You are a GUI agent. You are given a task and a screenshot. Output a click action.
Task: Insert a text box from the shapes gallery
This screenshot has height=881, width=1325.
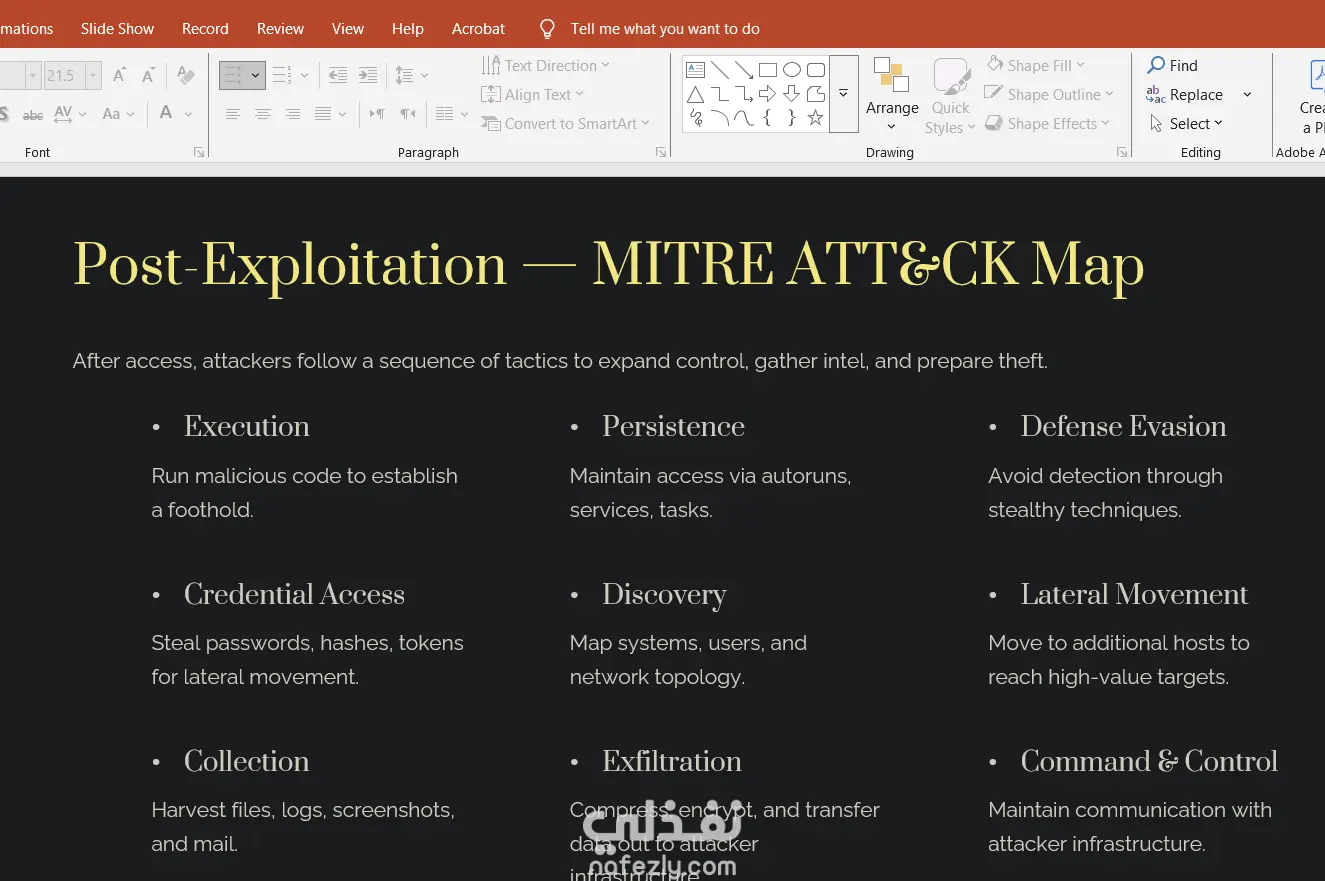point(695,70)
